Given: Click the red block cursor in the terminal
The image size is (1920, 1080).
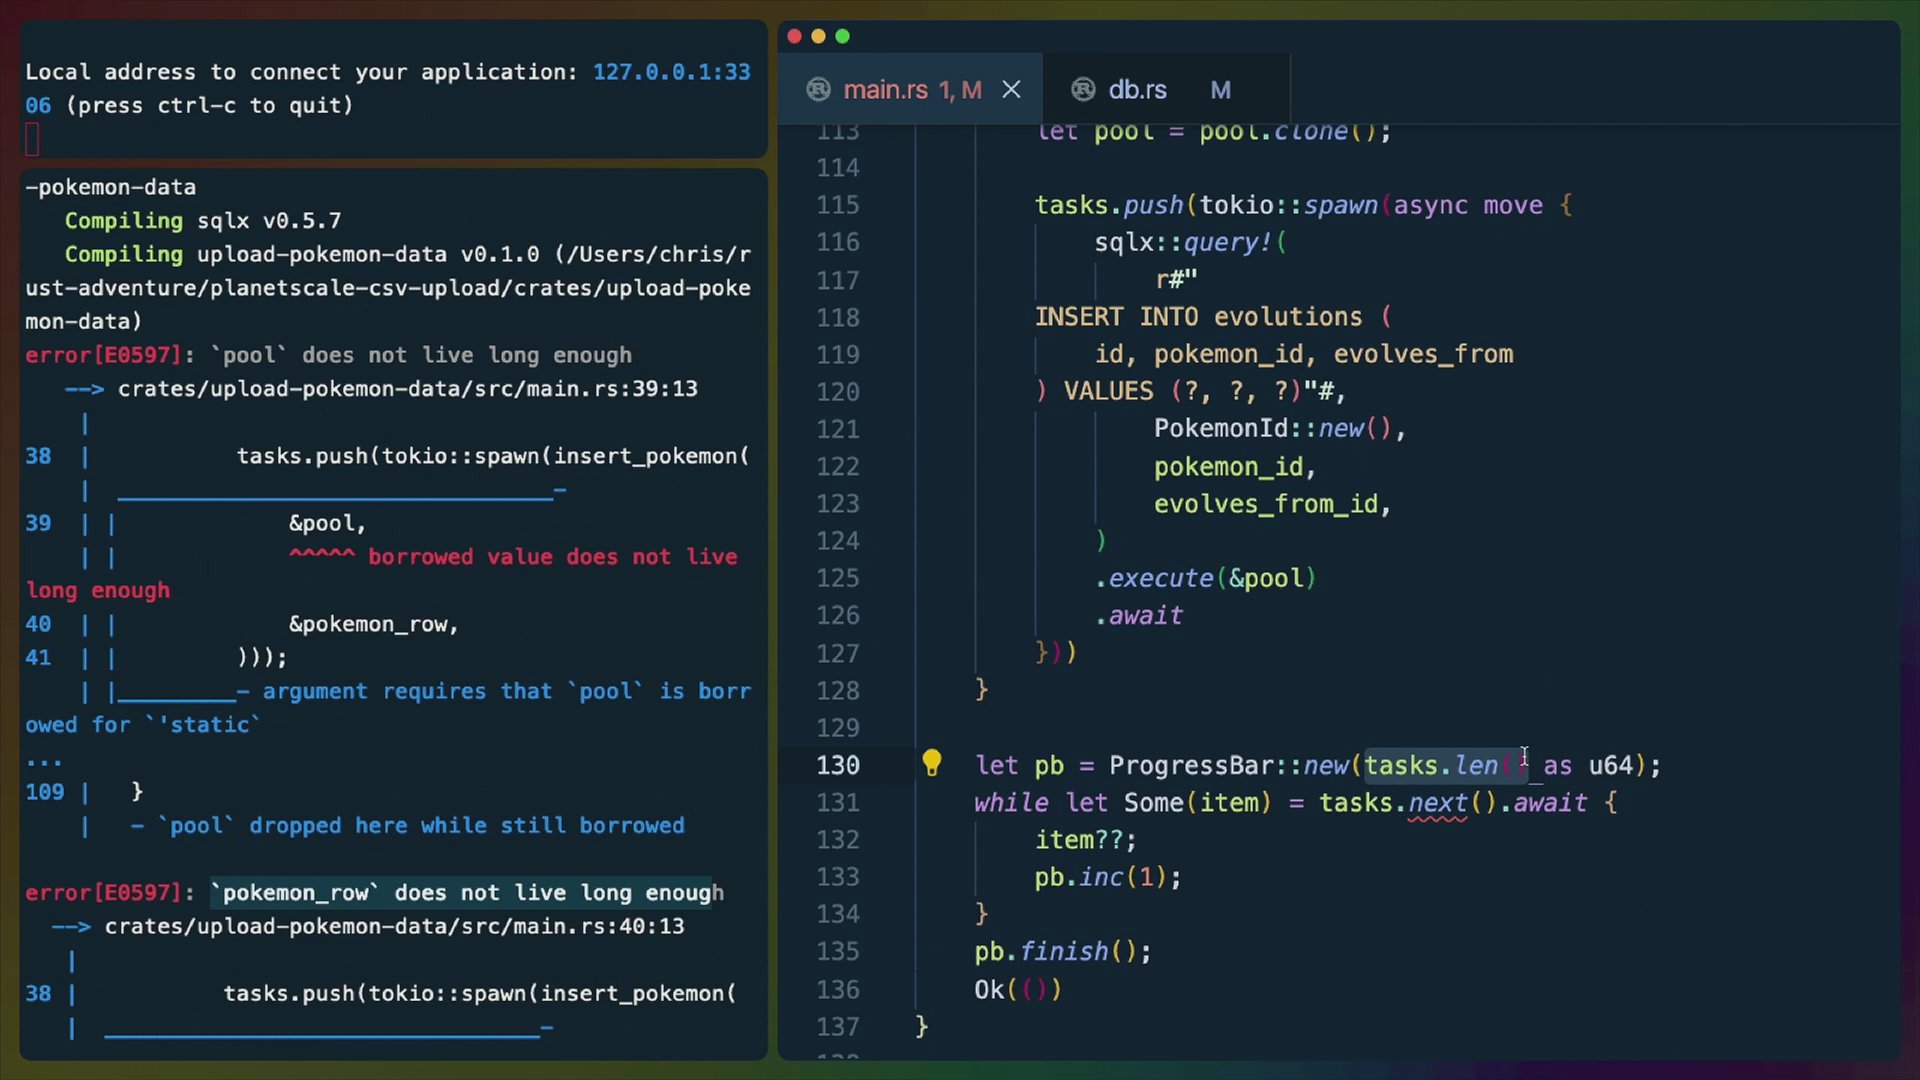Looking at the screenshot, I should click(x=33, y=139).
